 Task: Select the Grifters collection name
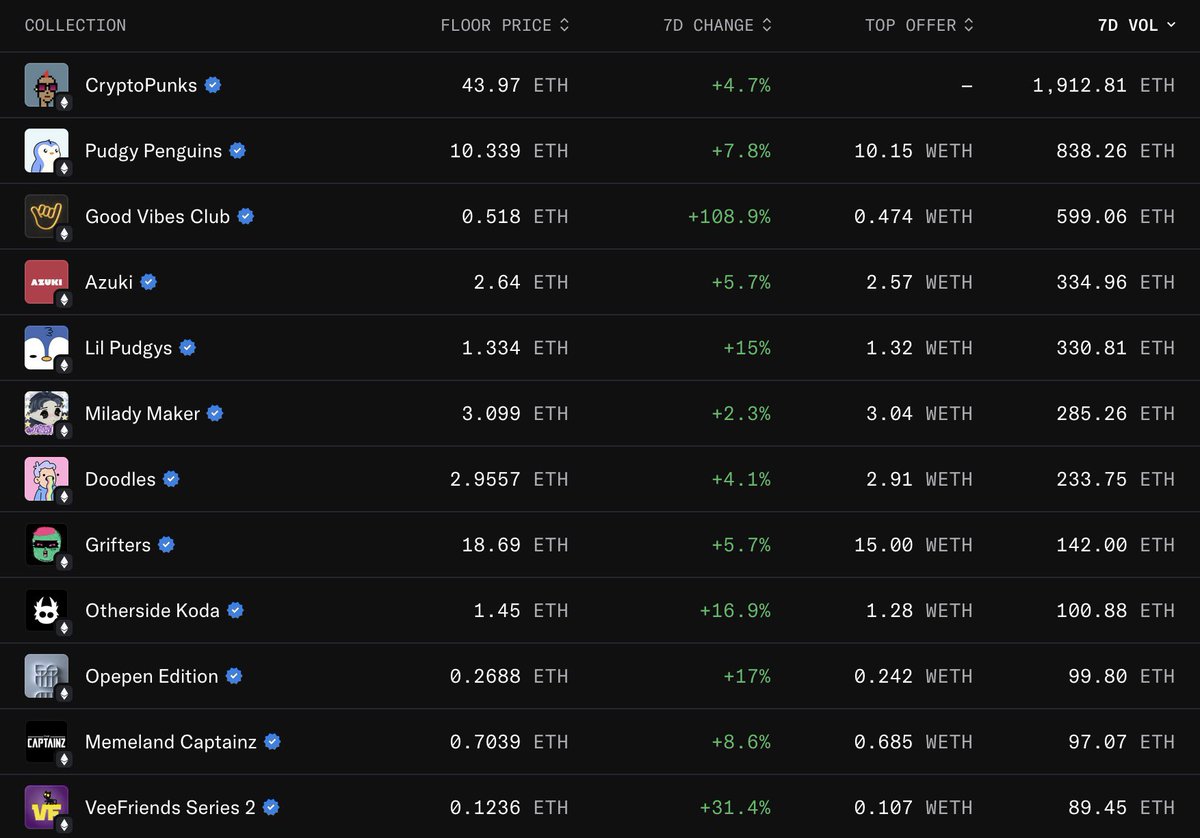(x=118, y=545)
